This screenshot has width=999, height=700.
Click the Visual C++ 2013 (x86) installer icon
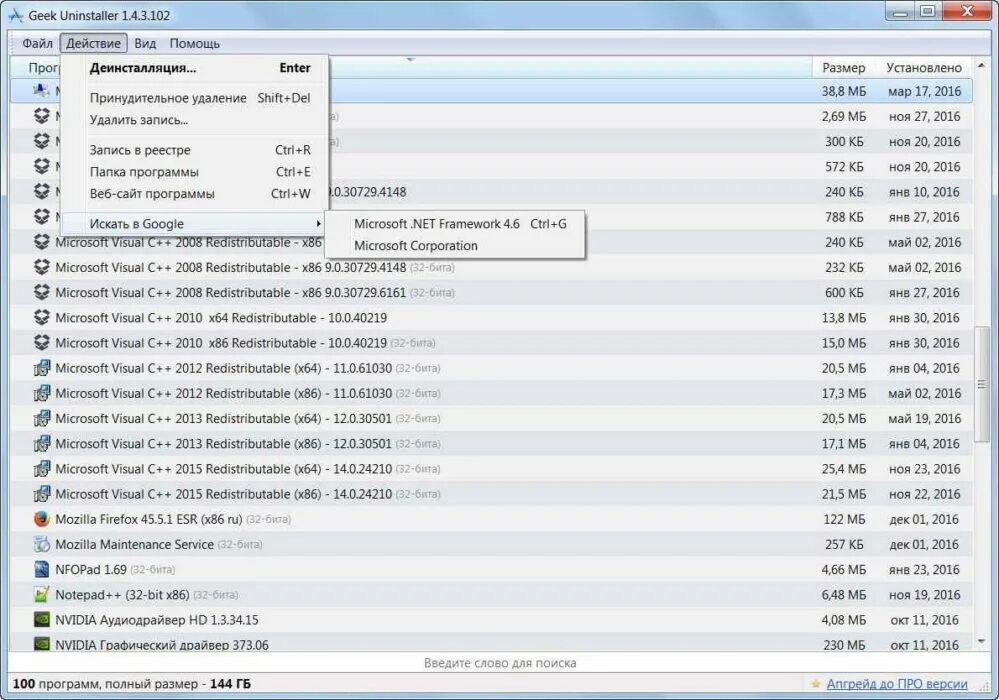click(x=41, y=443)
